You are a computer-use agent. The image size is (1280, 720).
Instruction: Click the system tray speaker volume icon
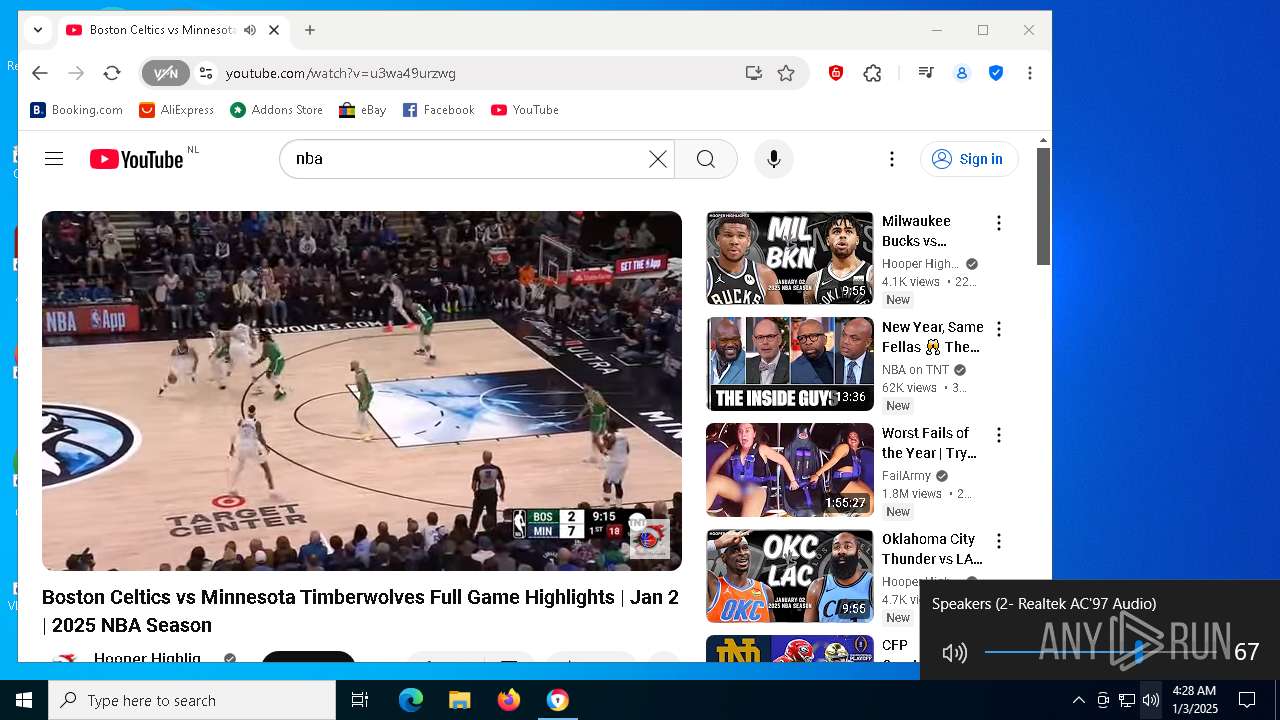click(x=1151, y=700)
